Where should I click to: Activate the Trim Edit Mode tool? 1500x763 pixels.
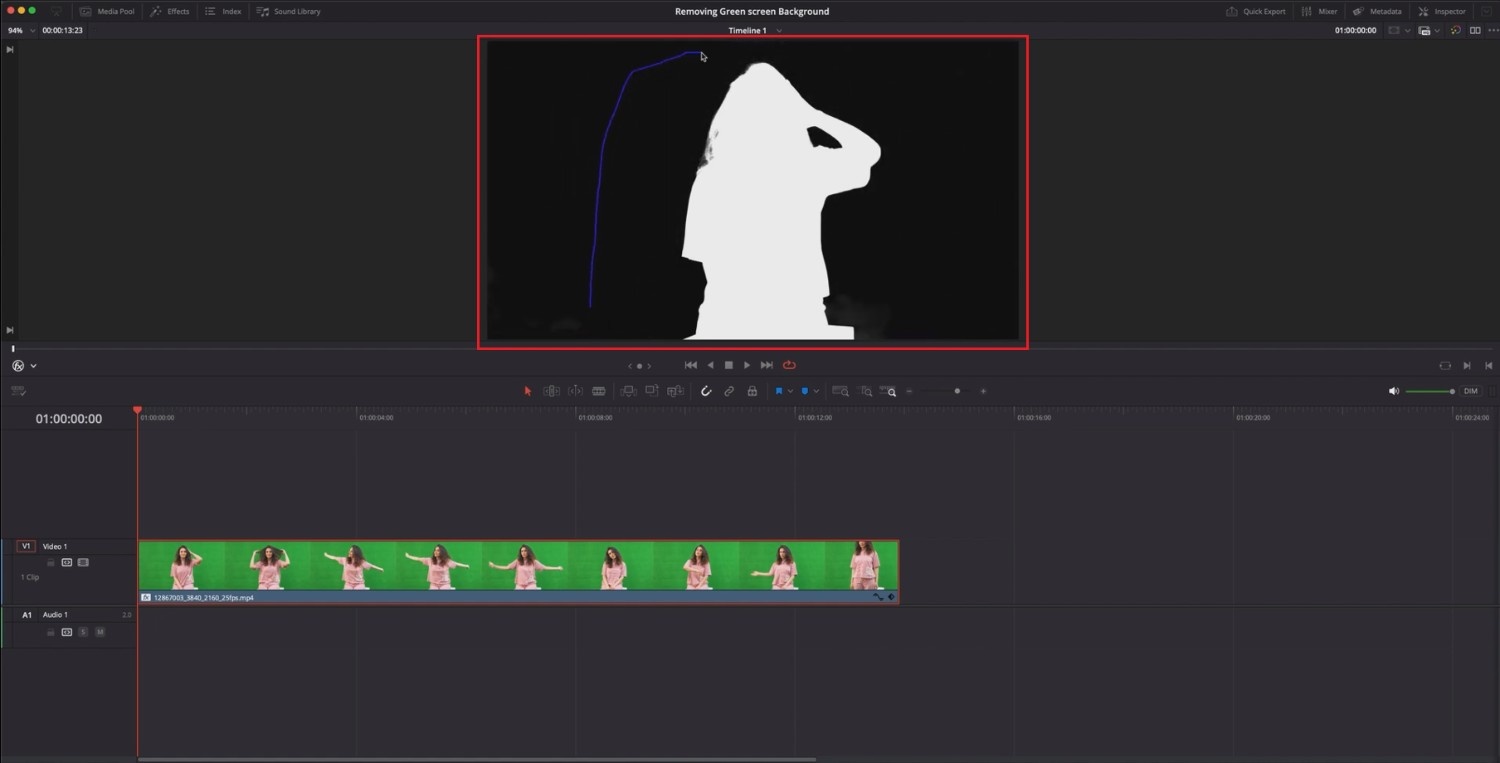551,391
